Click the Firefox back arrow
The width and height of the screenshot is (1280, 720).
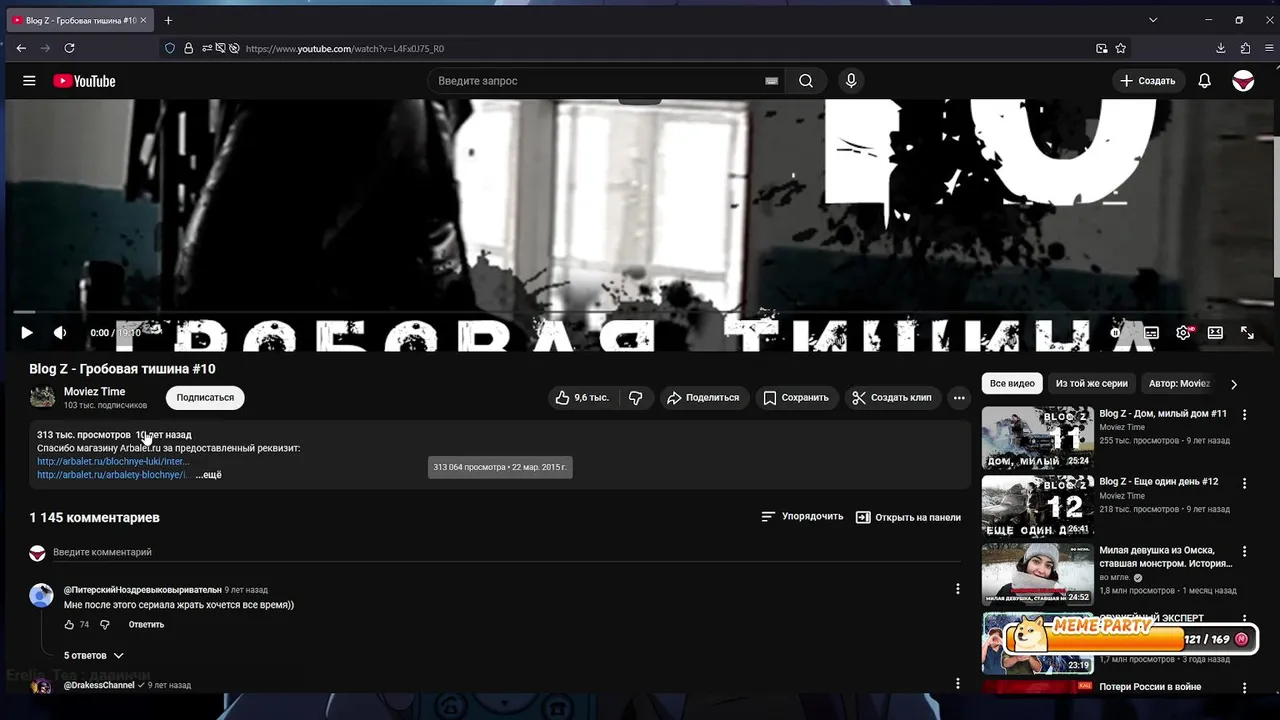[x=21, y=48]
